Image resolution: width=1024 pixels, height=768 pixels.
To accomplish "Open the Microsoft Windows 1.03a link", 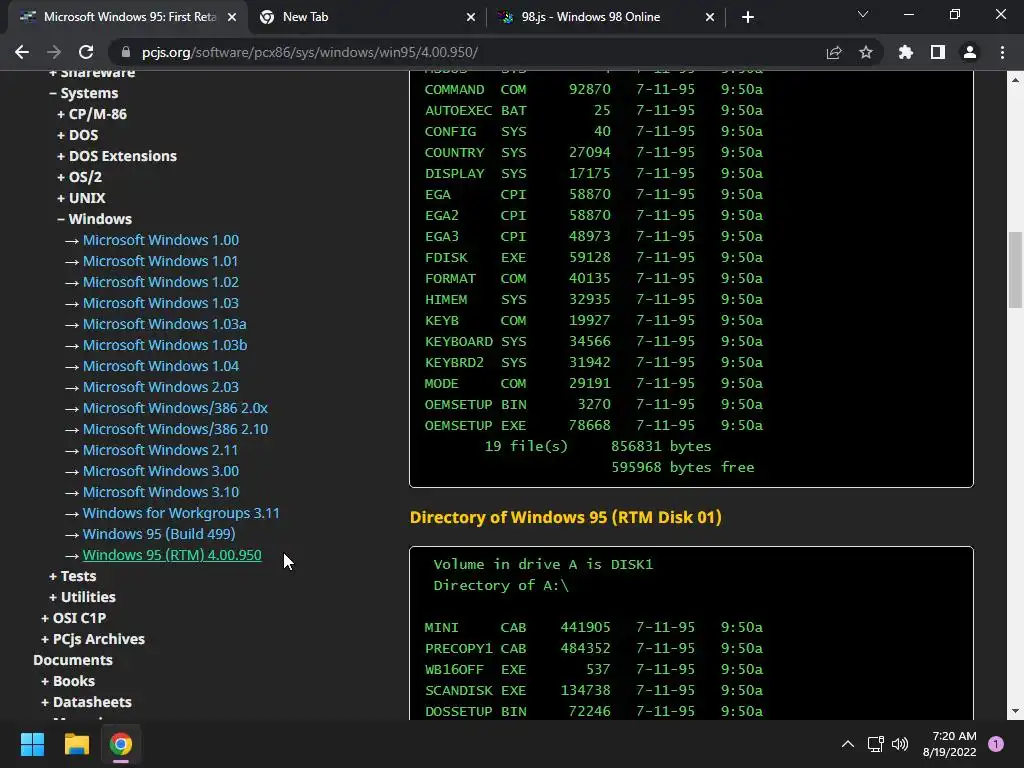I will [x=165, y=324].
